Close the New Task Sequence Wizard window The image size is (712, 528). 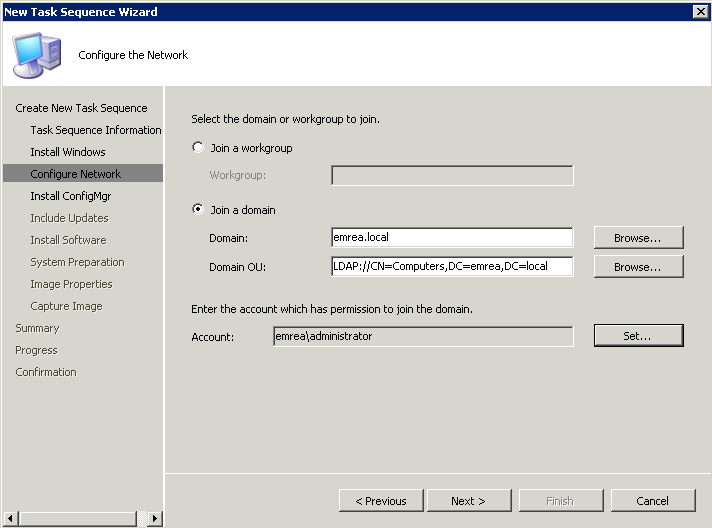(701, 11)
